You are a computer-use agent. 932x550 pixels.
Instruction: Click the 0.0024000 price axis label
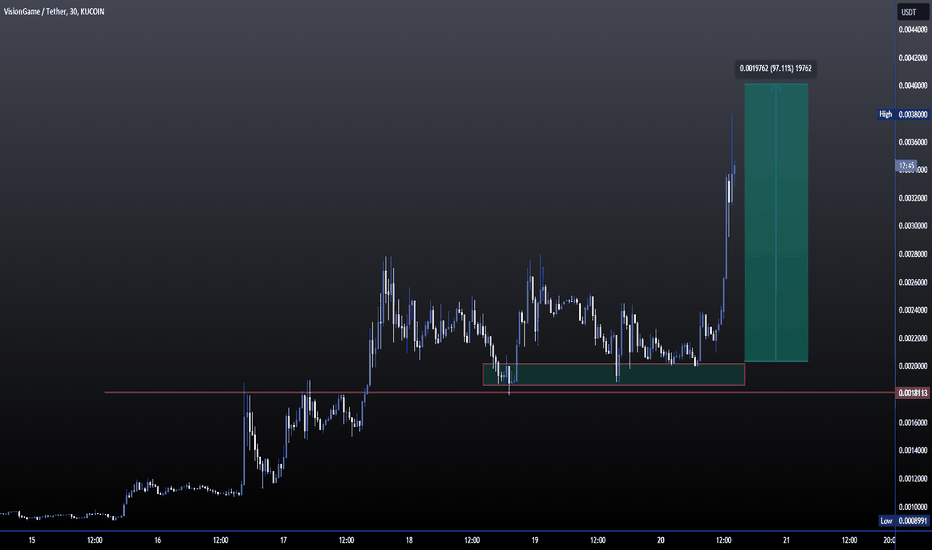tap(912, 310)
